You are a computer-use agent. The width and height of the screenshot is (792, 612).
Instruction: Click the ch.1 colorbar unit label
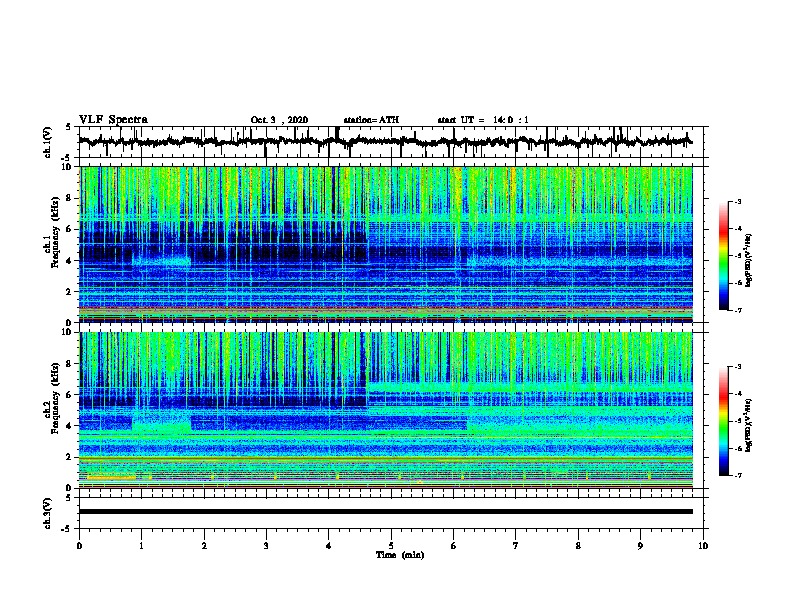[748, 260]
